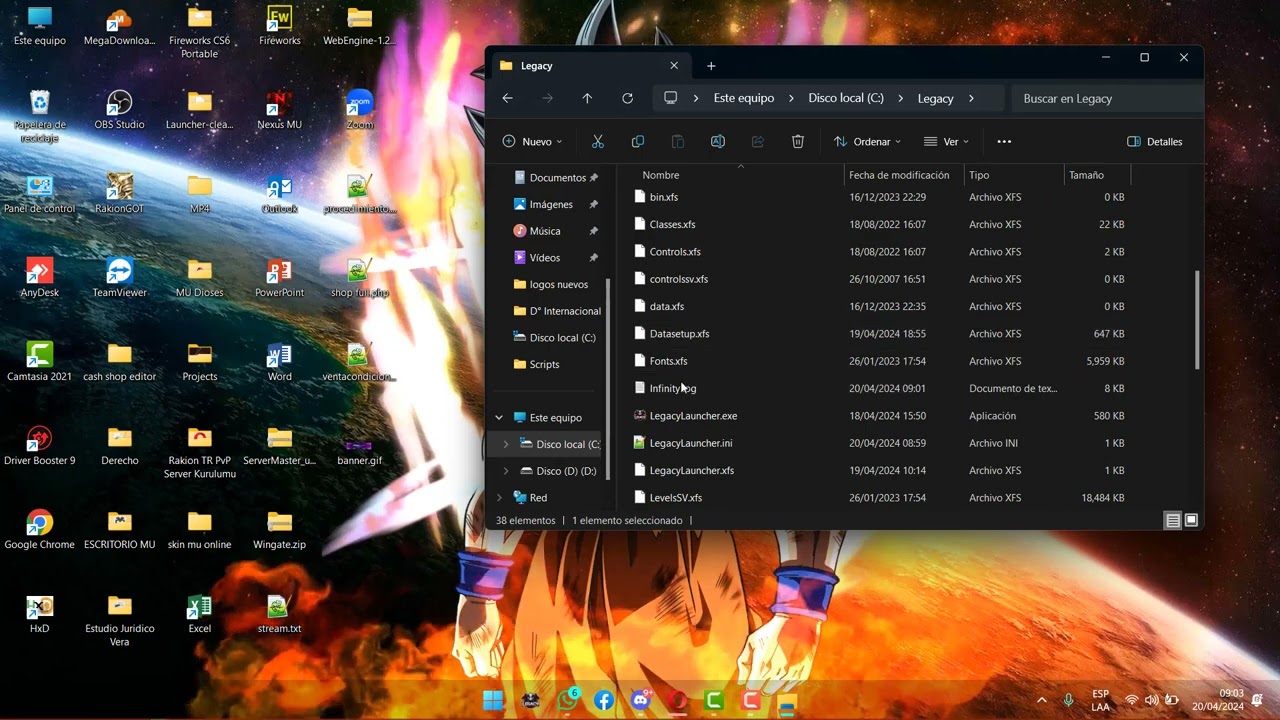The image size is (1280, 720).
Task: Open See more options ellipsis menu
Action: pyautogui.click(x=1004, y=142)
